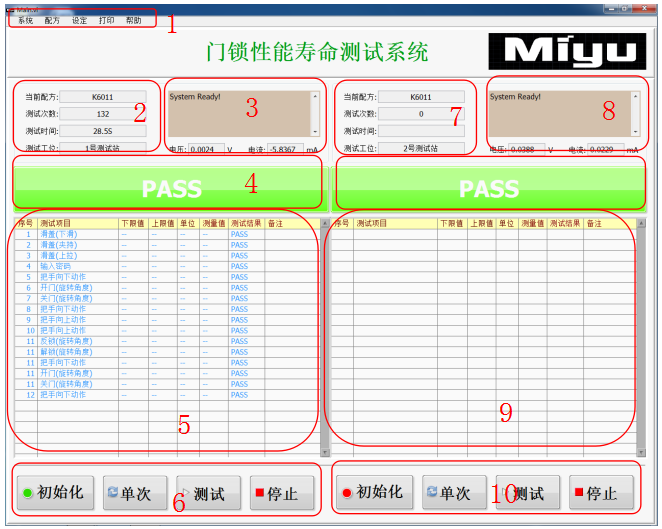Click the 测试结果 column header in the left table
This screenshot has width=662, height=529.
coord(245,223)
